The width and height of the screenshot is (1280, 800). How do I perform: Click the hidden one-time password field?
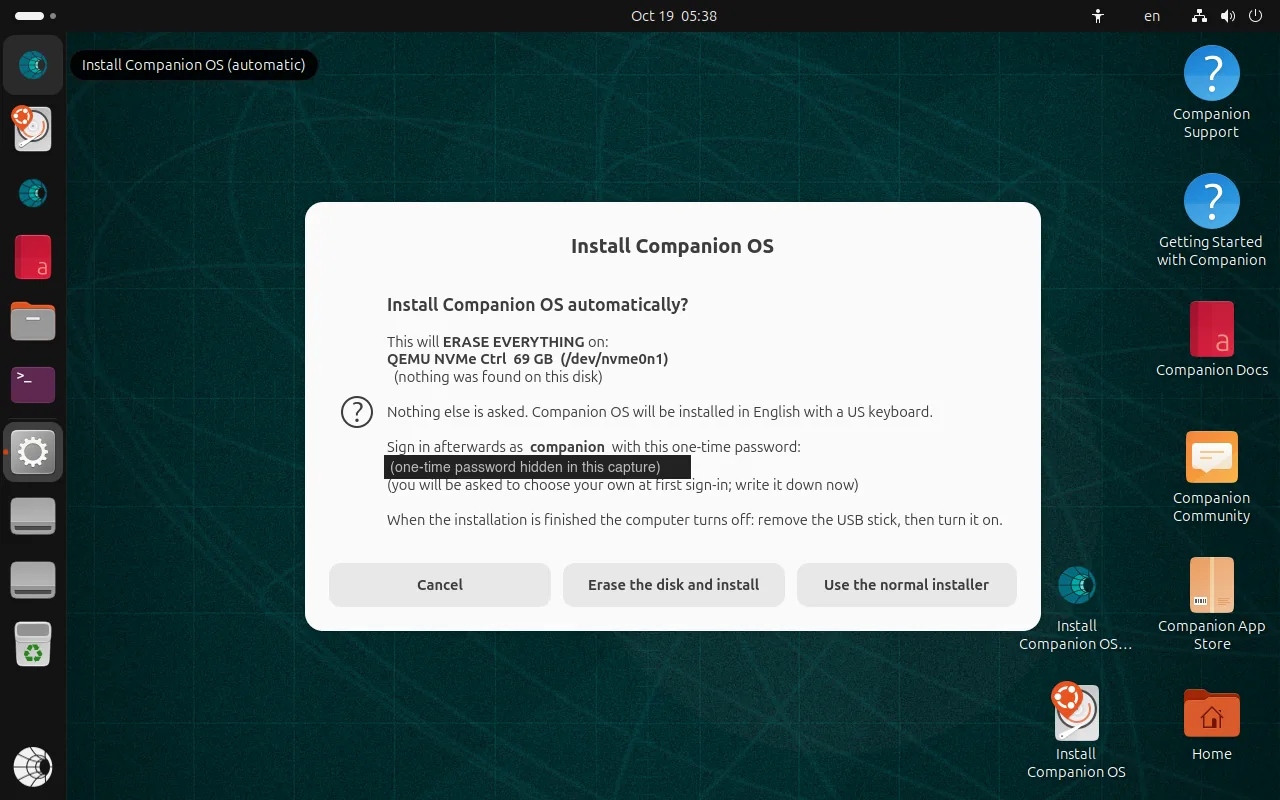click(x=537, y=467)
